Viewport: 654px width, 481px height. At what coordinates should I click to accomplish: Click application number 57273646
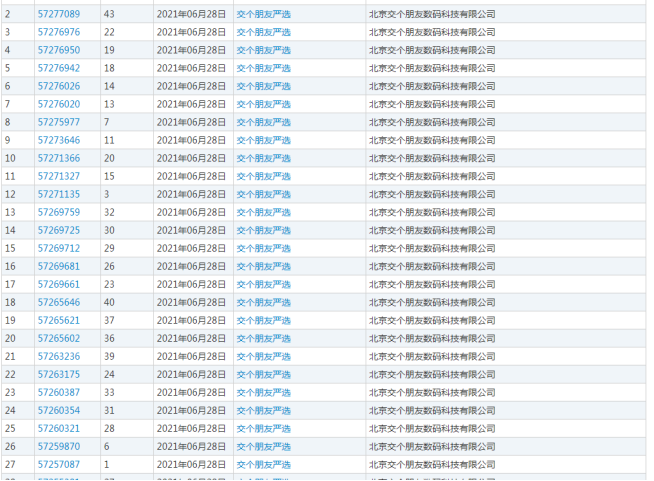tap(58, 140)
